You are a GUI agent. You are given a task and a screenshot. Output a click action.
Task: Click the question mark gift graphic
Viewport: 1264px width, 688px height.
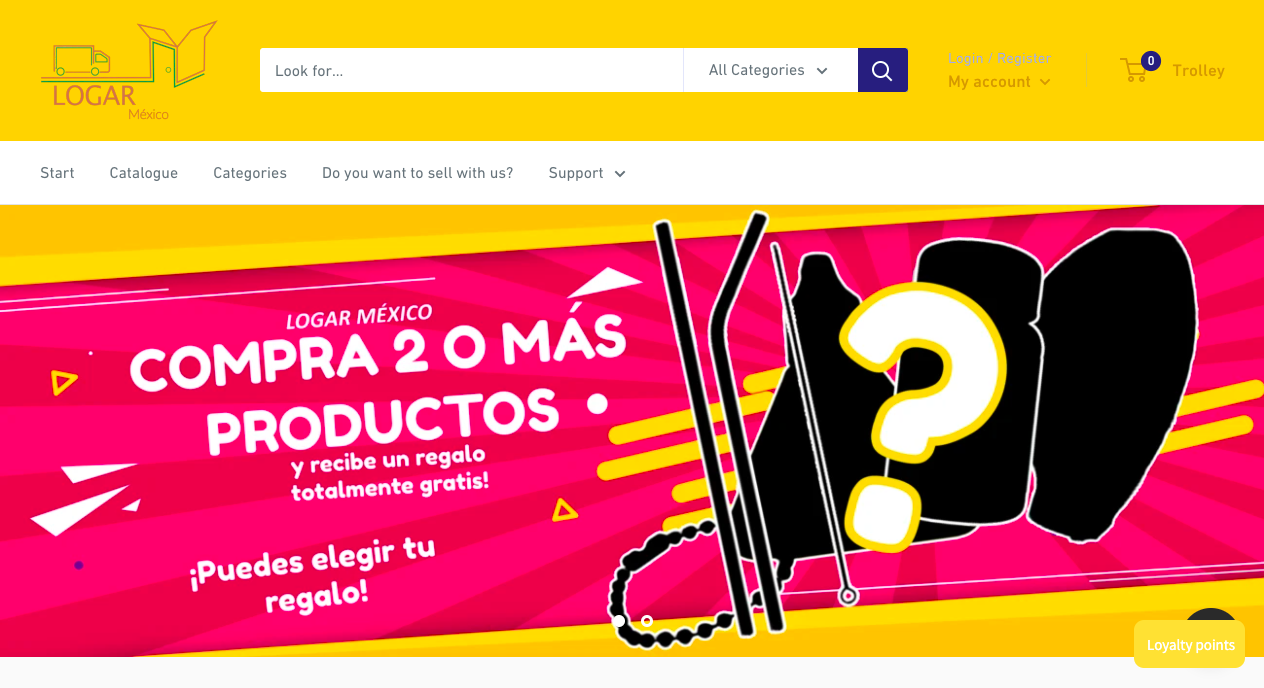(918, 412)
